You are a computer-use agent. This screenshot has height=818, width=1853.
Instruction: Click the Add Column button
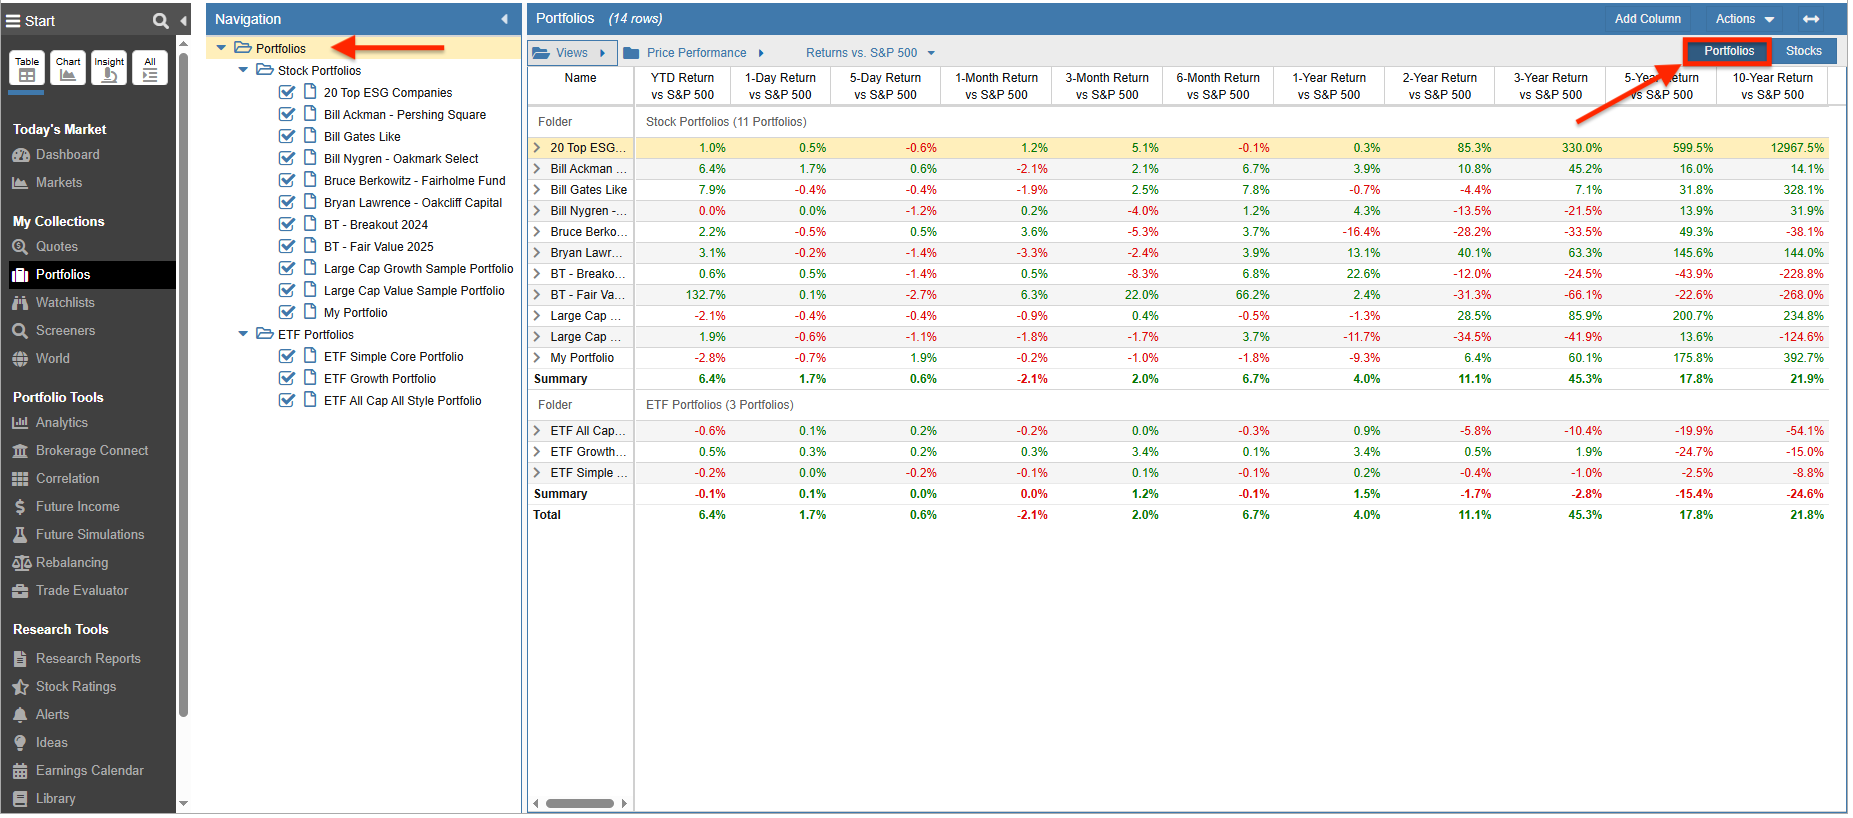click(x=1647, y=19)
